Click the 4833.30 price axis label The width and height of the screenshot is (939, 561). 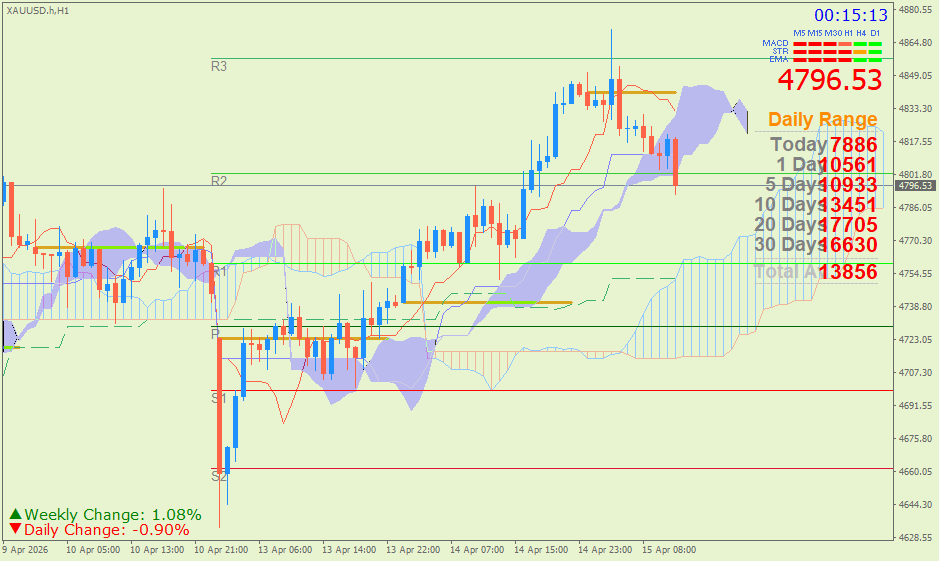click(x=915, y=108)
